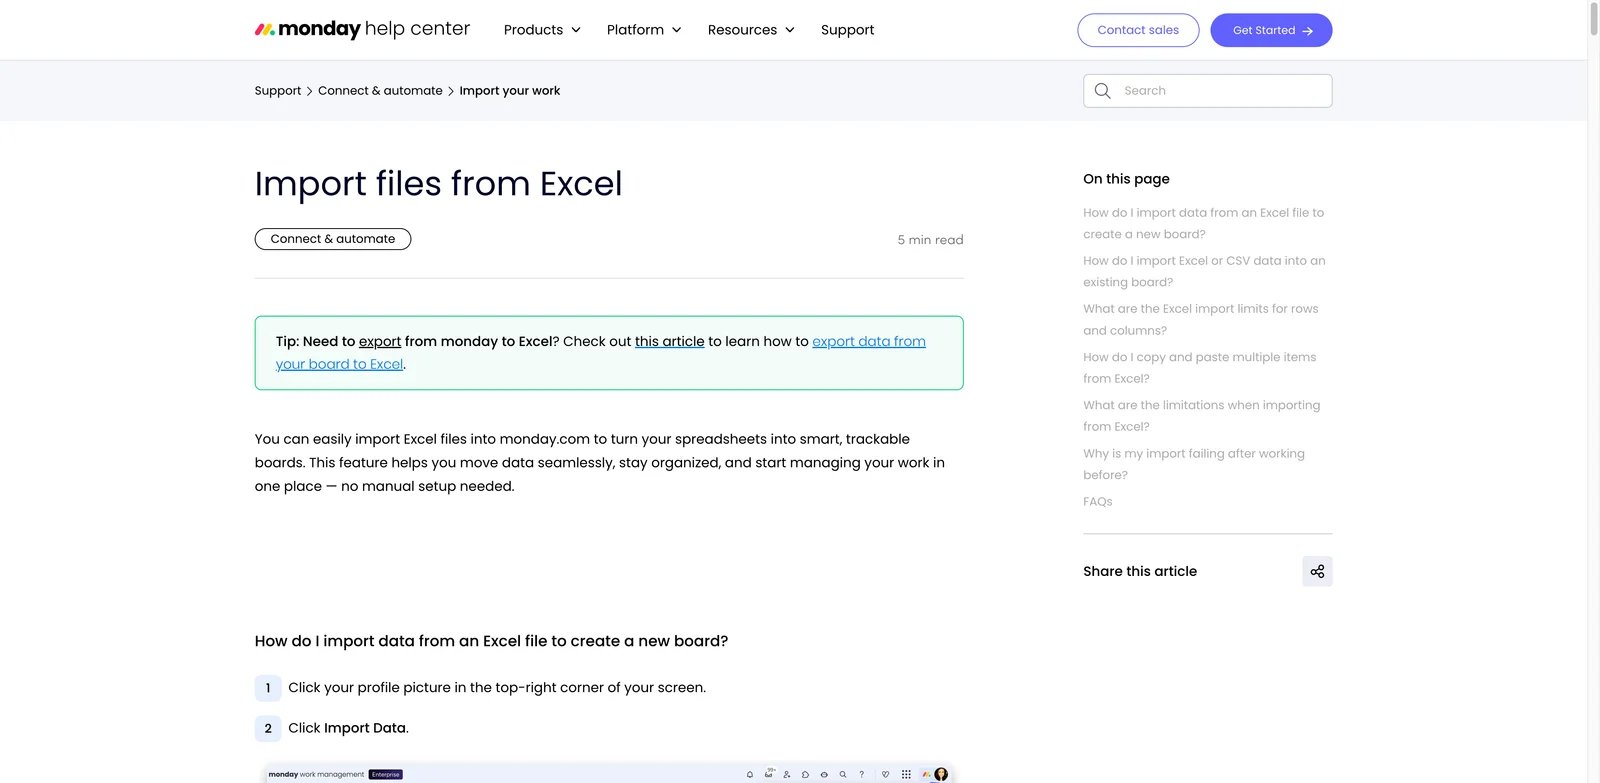Jump to FAQs section
This screenshot has height=783, width=1600.
1098,502
